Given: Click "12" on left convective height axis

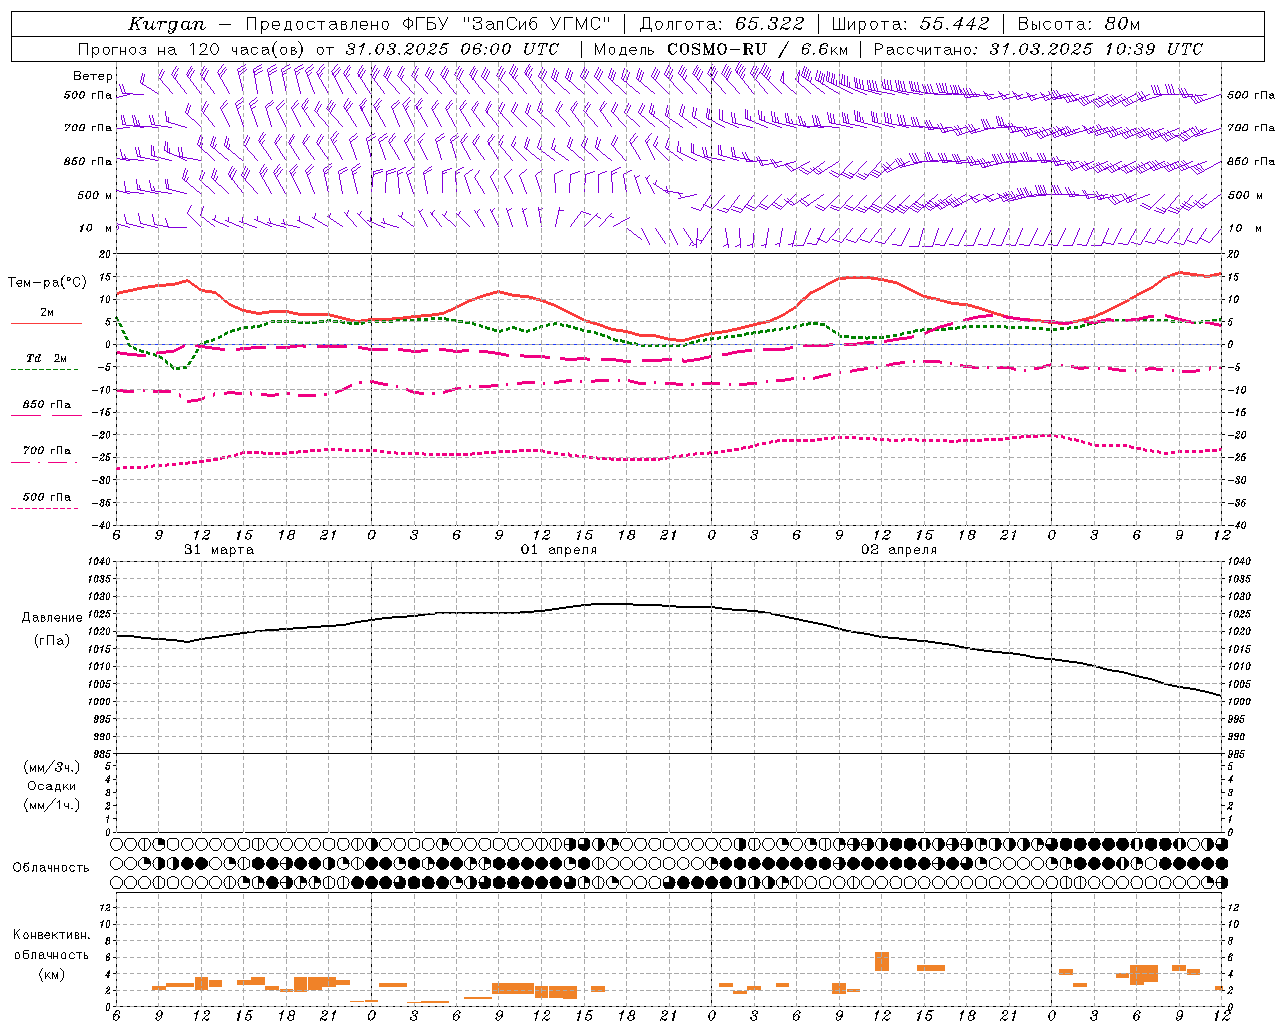Looking at the screenshot, I should (106, 908).
